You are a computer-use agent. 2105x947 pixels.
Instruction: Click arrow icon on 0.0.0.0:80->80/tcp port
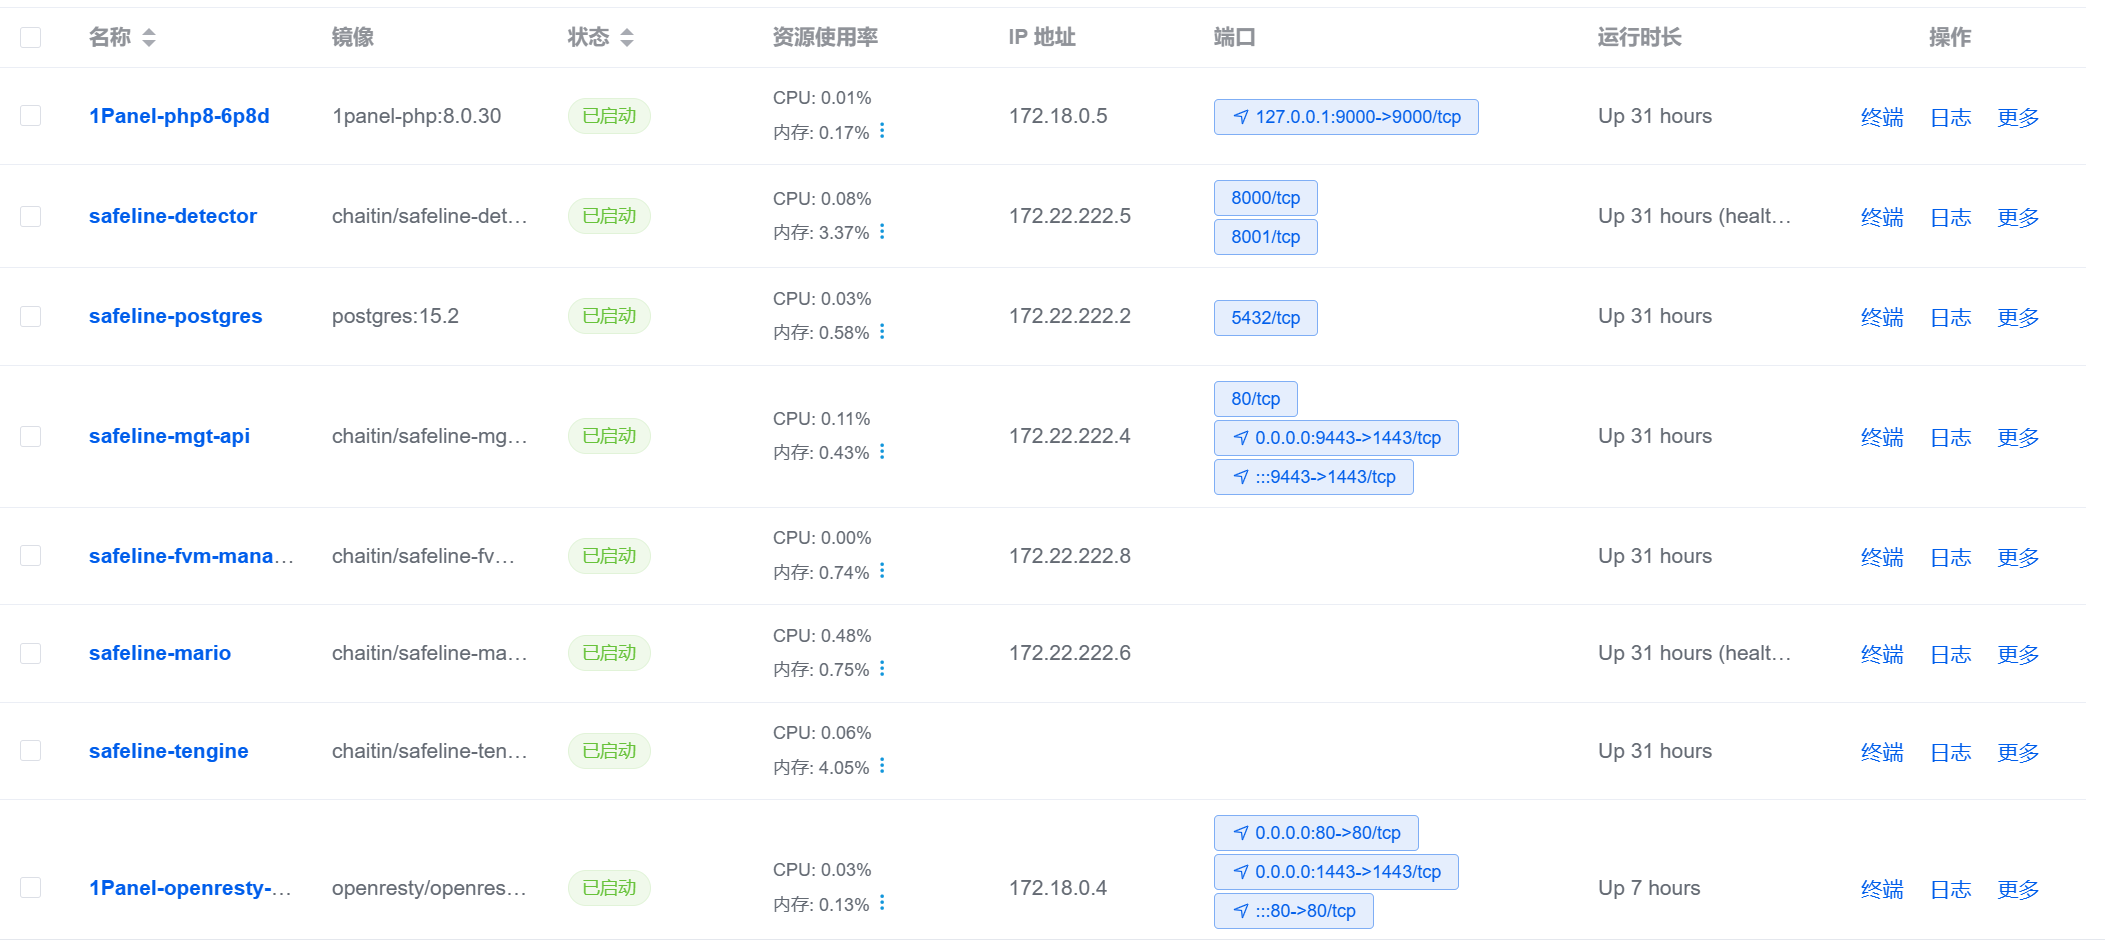[1241, 833]
